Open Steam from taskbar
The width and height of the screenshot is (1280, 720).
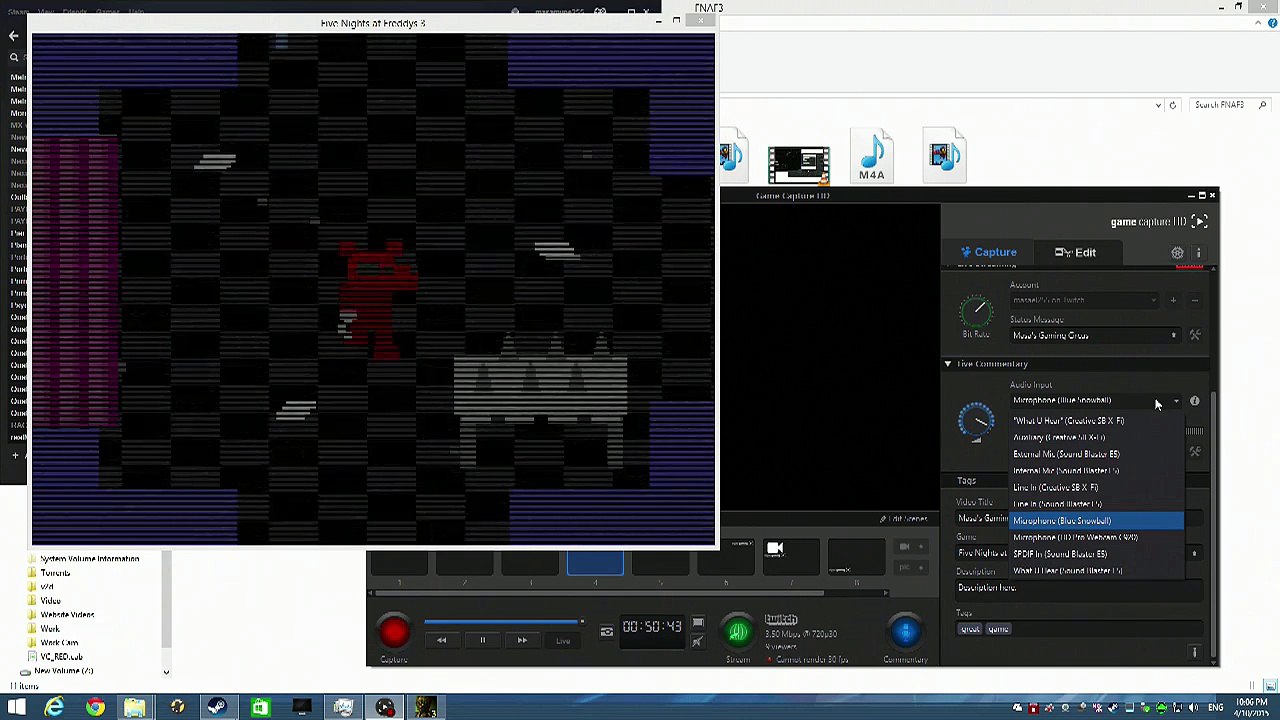217,708
